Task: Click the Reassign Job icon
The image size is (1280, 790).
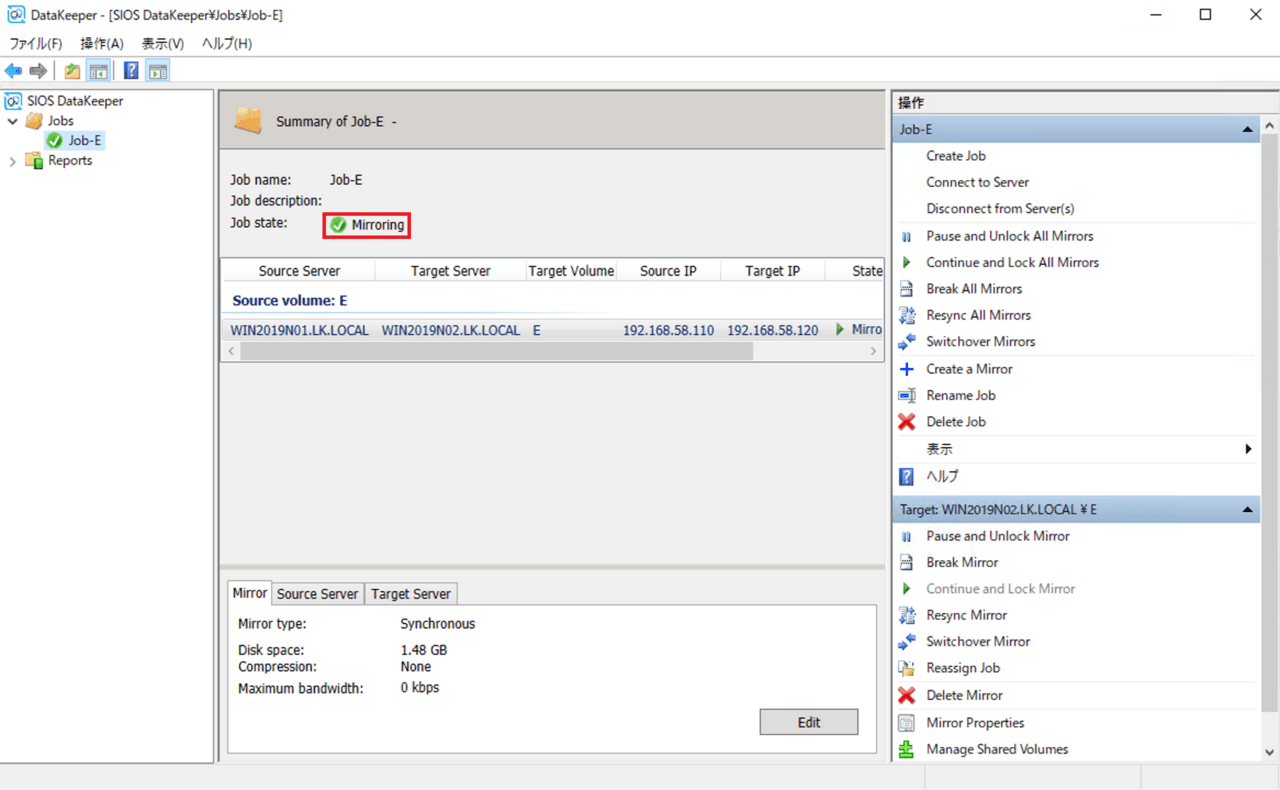Action: coord(906,668)
